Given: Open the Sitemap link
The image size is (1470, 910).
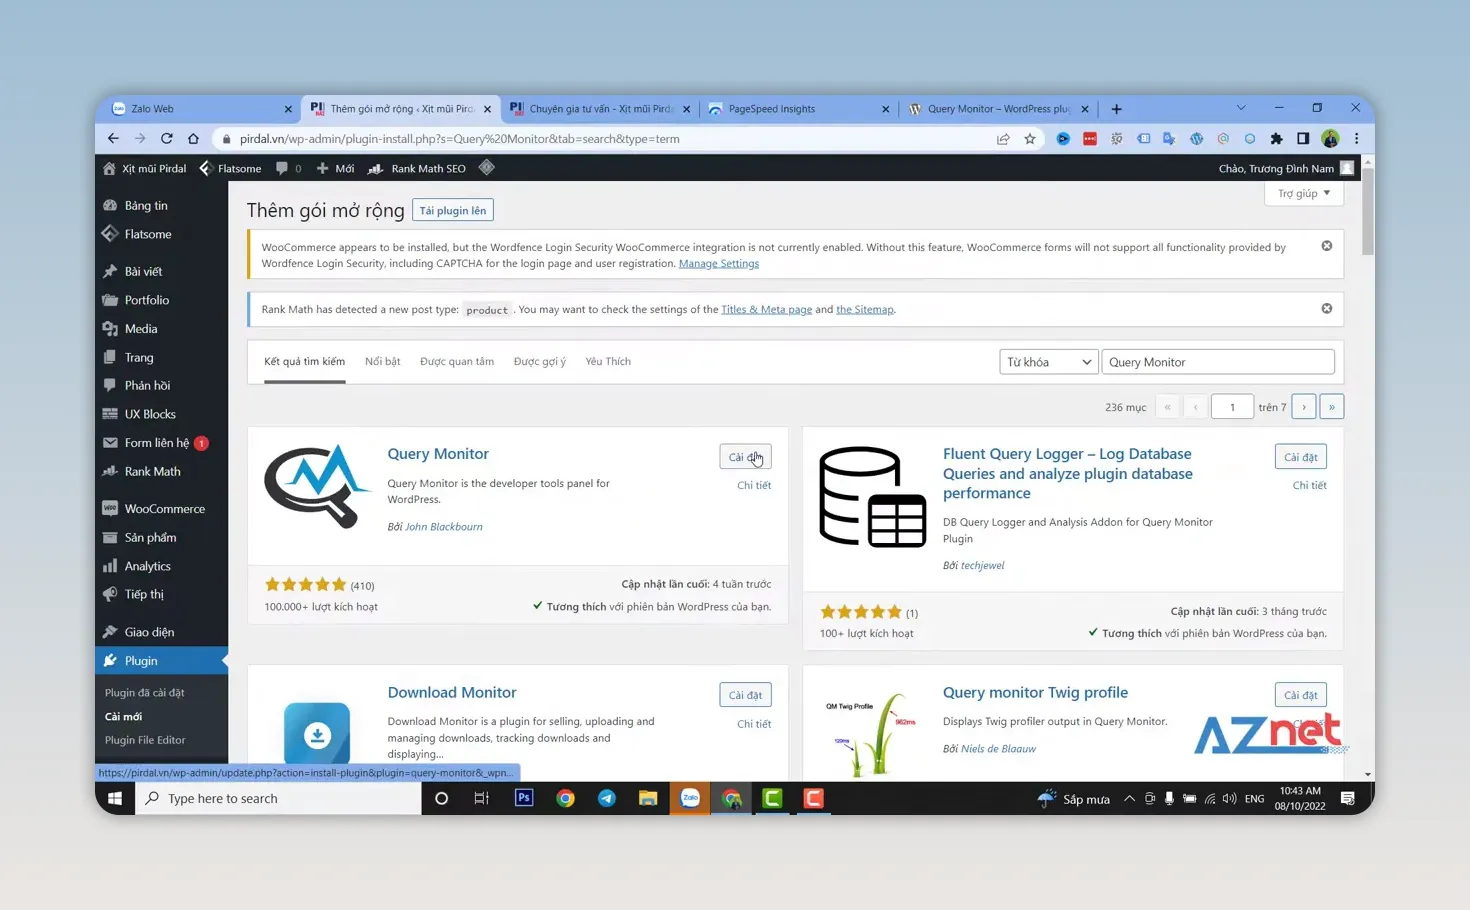Looking at the screenshot, I should [864, 309].
